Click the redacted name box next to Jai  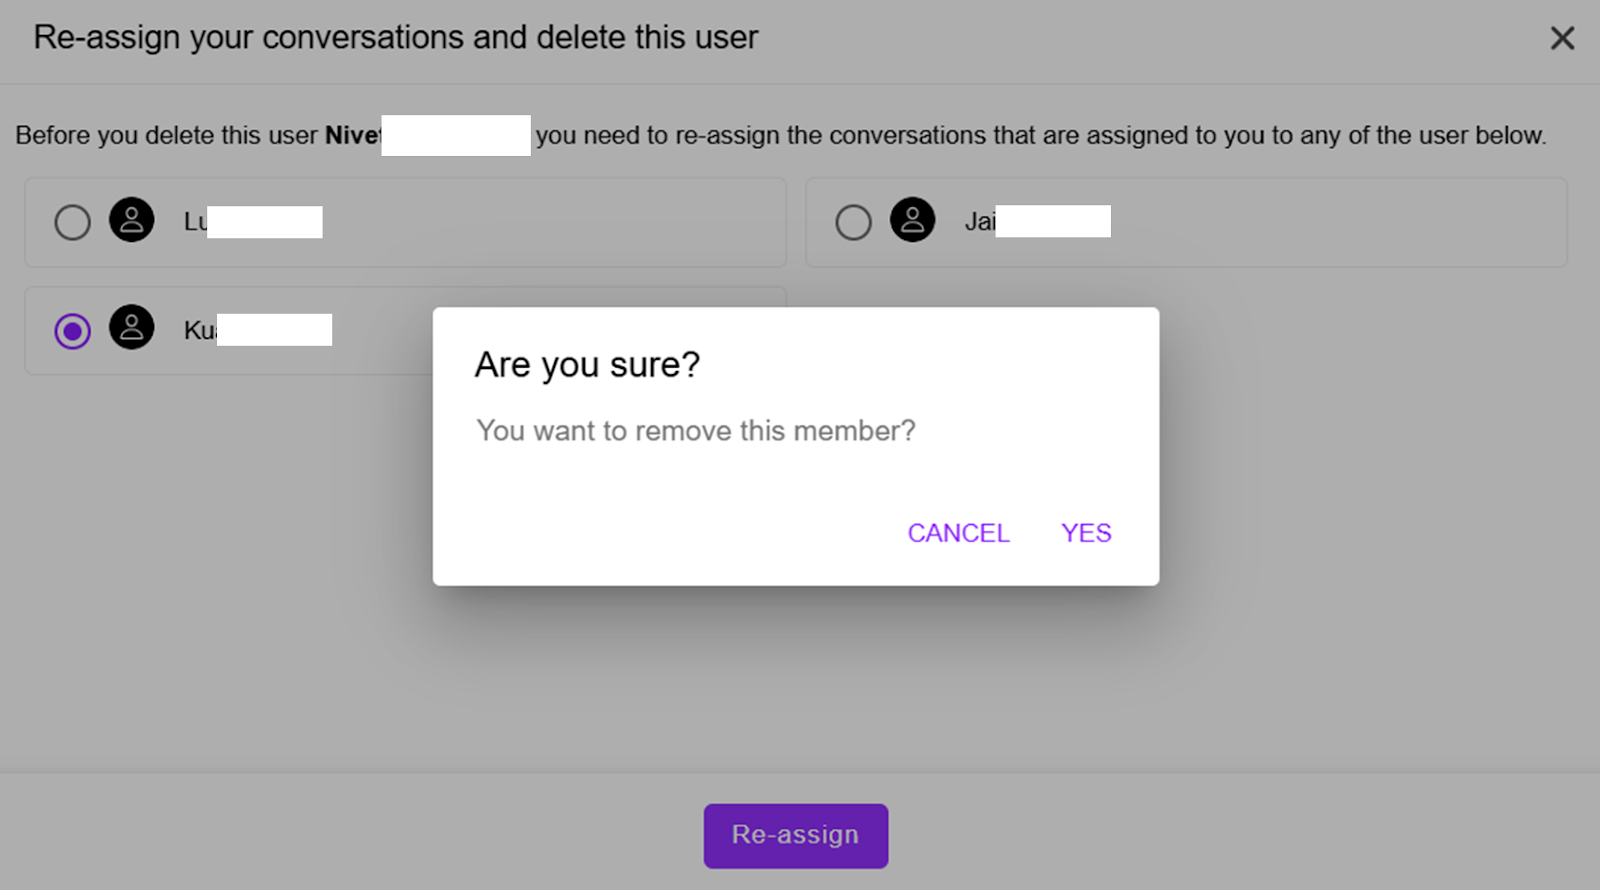click(x=1053, y=221)
